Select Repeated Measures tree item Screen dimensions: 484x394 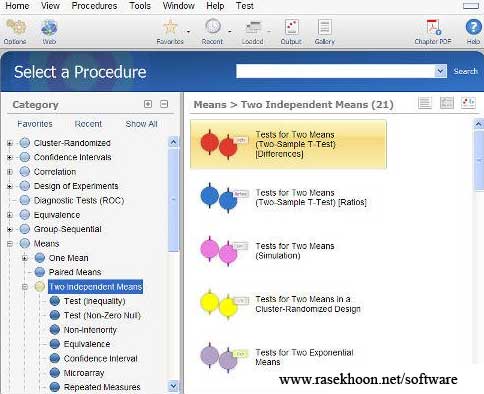[x=102, y=387]
